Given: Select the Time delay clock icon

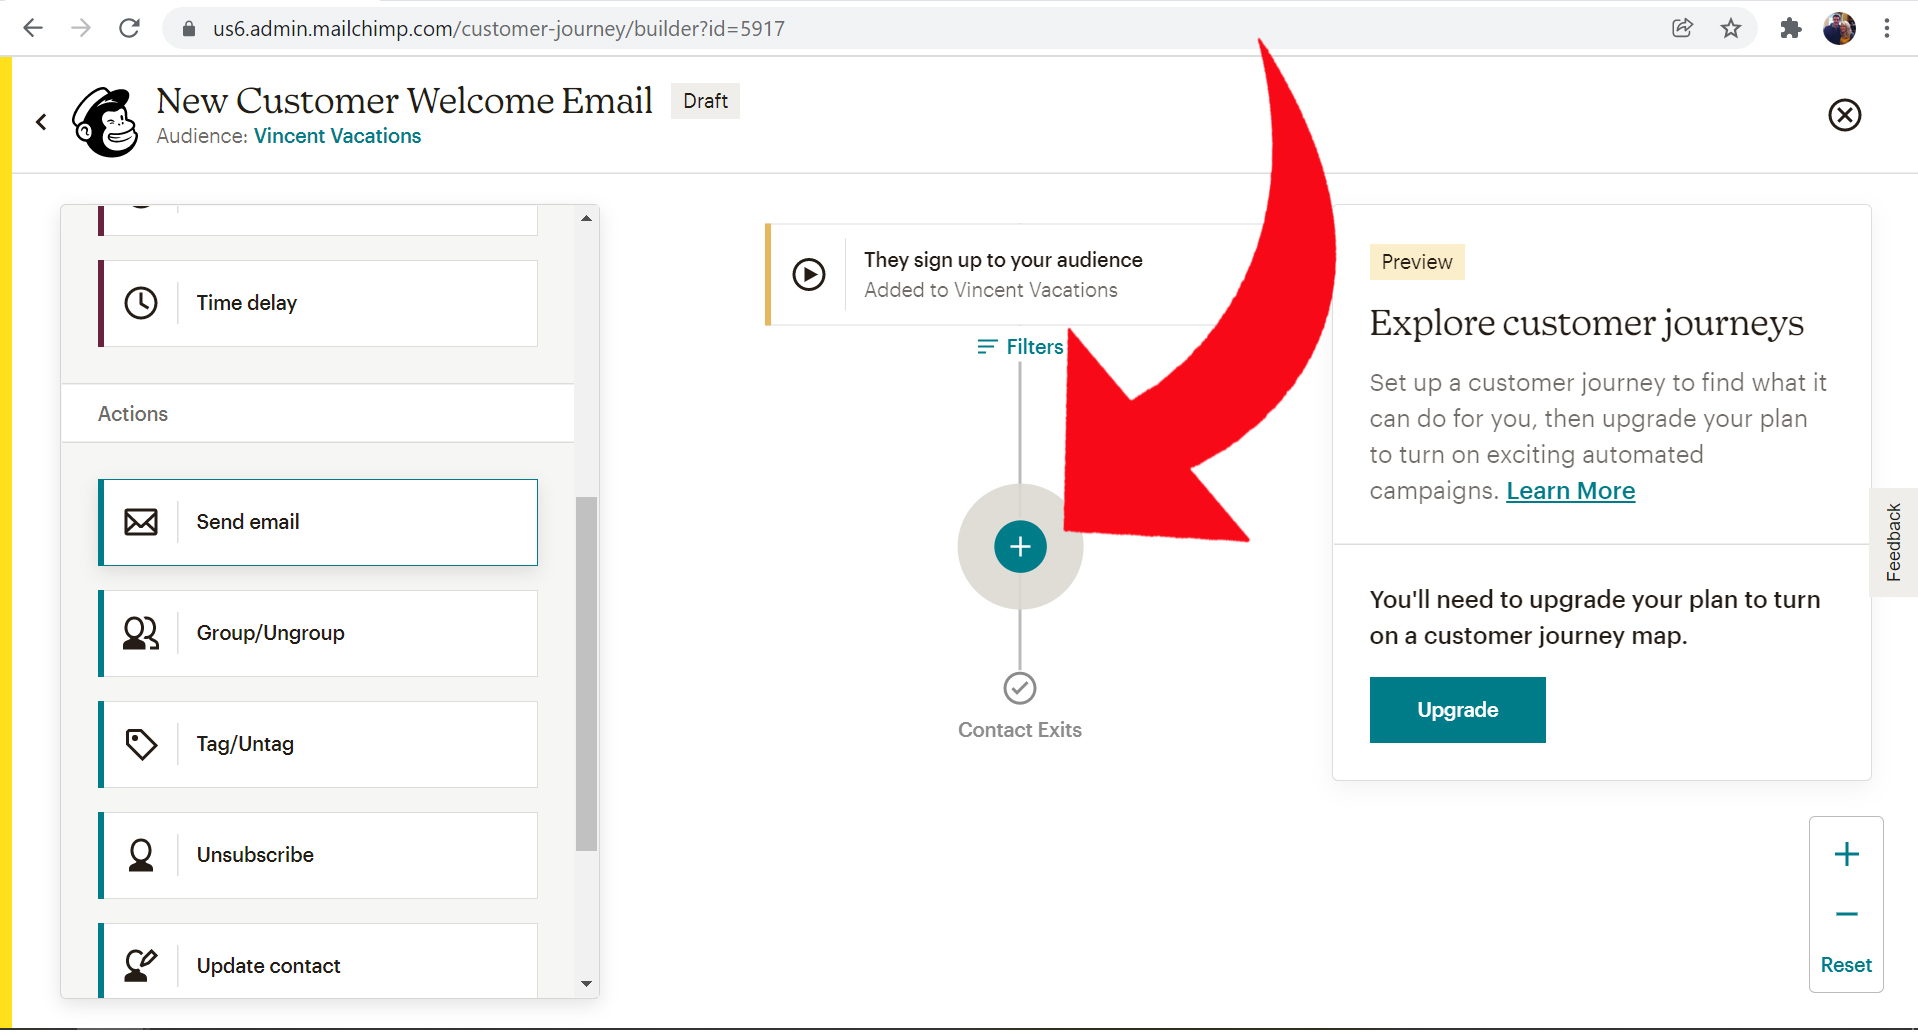Looking at the screenshot, I should click(x=141, y=303).
